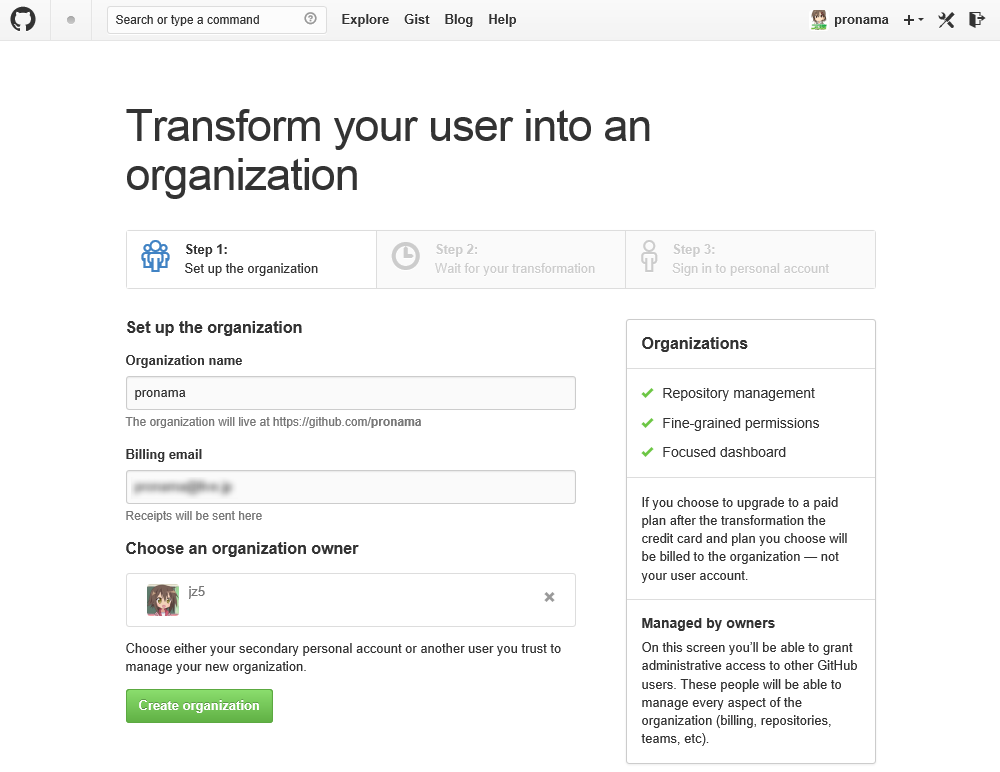Click the search help question mark icon
This screenshot has height=772, width=1000.
[x=310, y=19]
